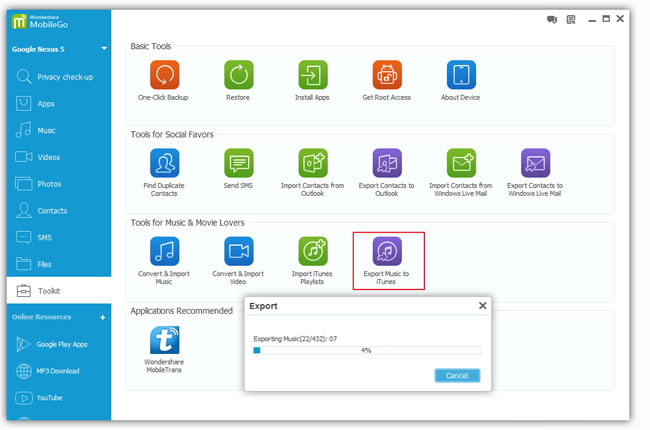Close the Export dialog
The height and width of the screenshot is (430, 650).
pos(483,306)
